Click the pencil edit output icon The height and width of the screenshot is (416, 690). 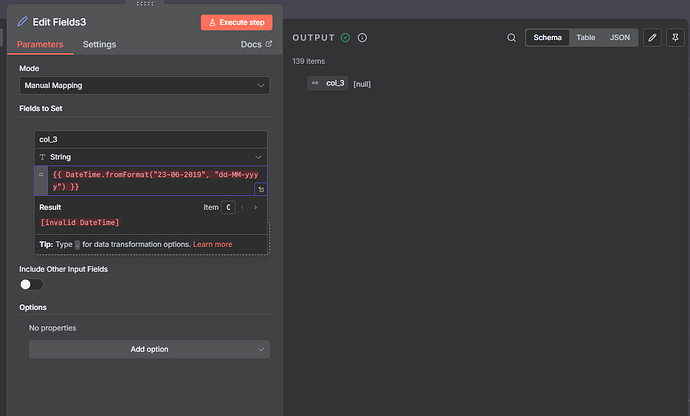pyautogui.click(x=652, y=38)
